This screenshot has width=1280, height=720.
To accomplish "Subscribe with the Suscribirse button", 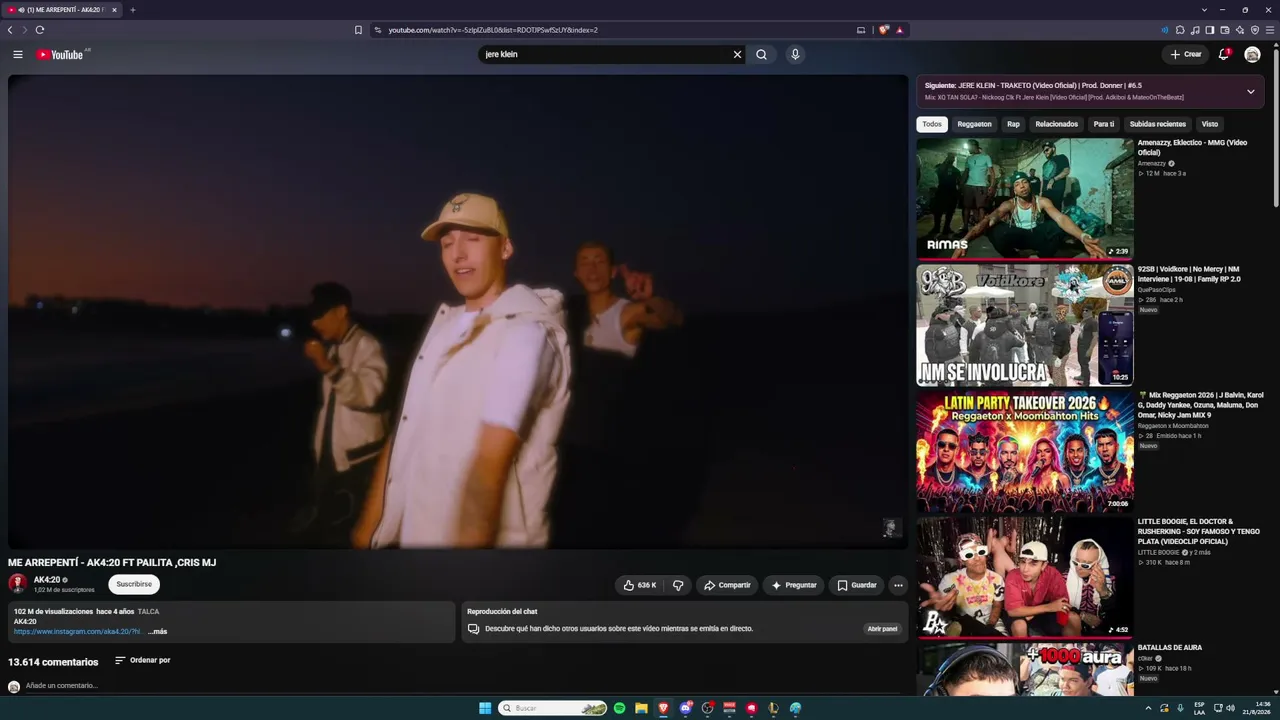I will click(134, 584).
